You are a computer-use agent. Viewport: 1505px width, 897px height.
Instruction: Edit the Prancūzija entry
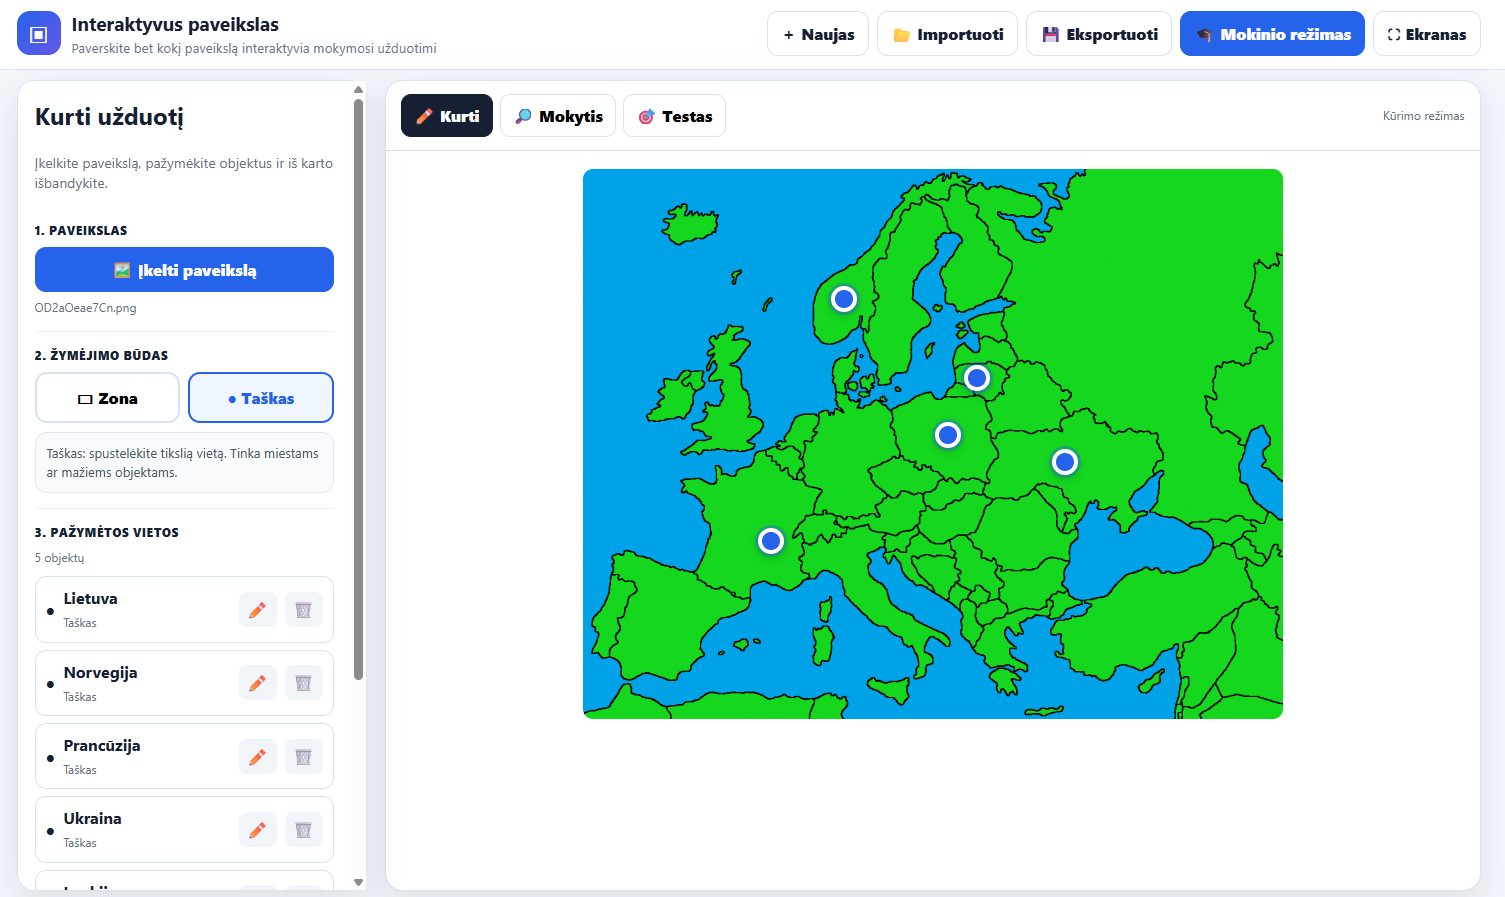coord(257,757)
